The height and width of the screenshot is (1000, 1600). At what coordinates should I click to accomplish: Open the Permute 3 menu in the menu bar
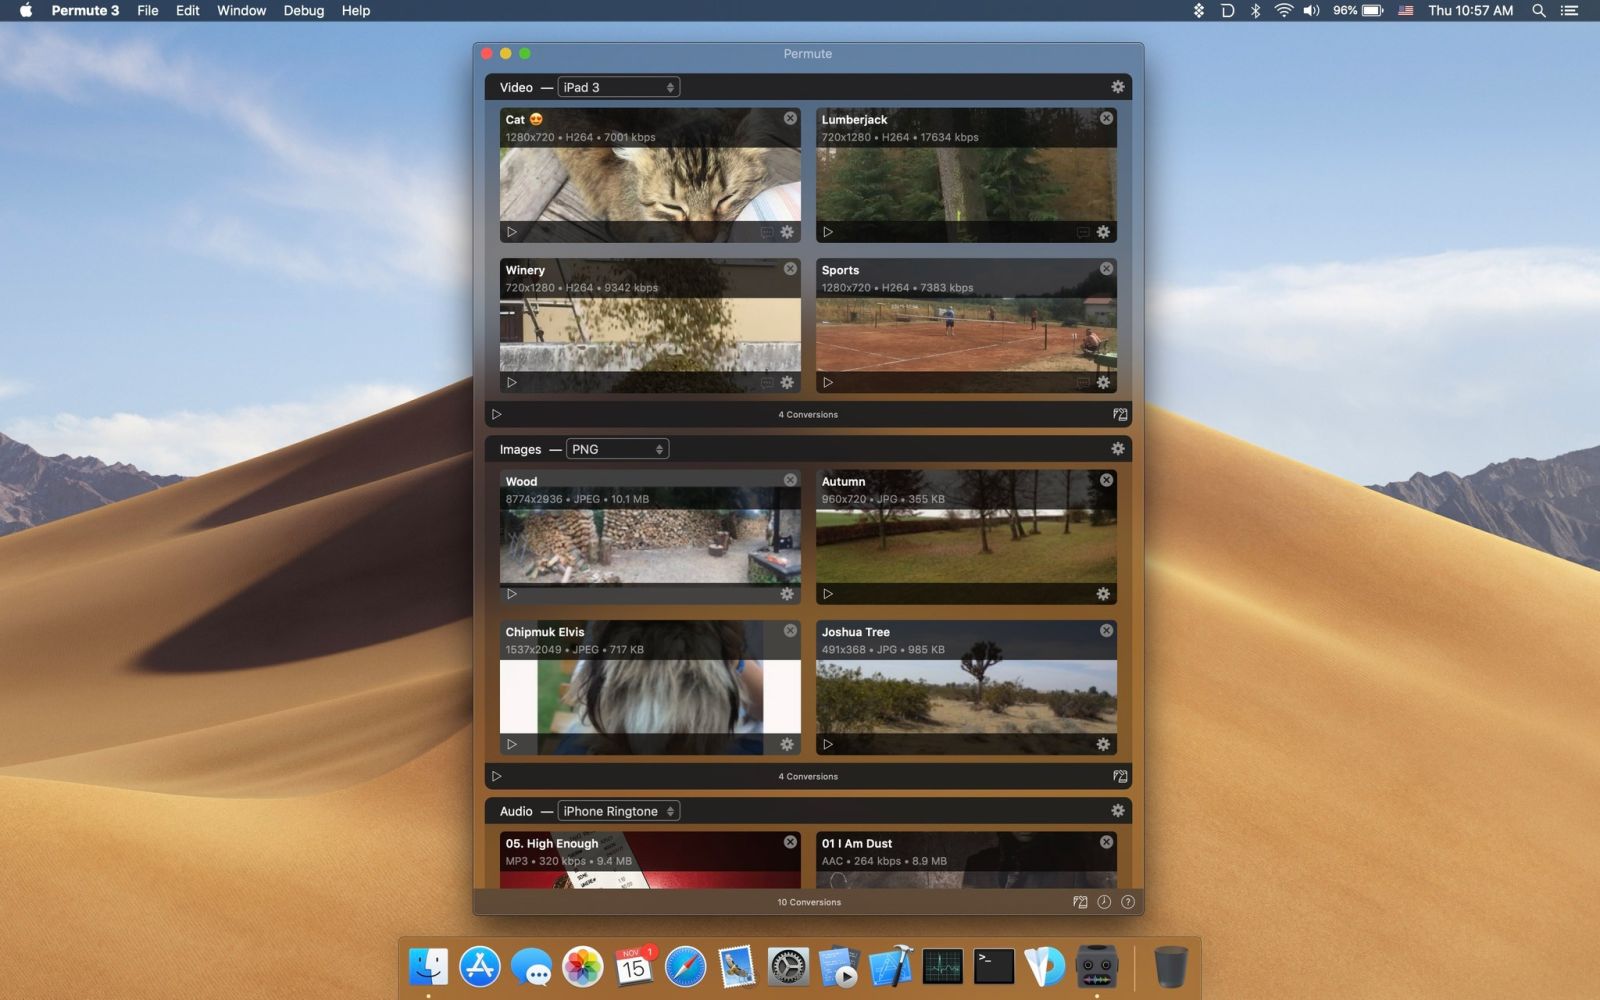click(x=84, y=11)
